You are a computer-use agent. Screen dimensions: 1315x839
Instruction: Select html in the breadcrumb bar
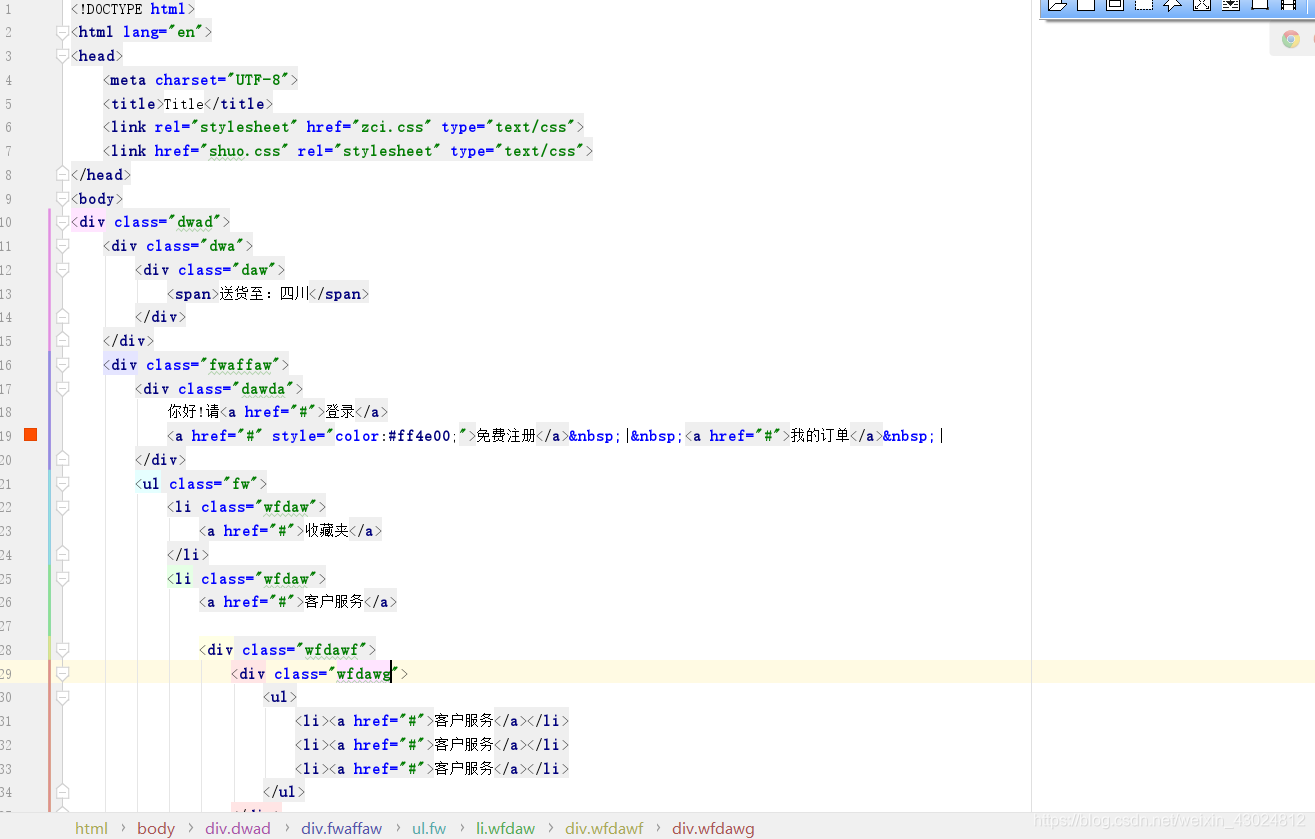[x=91, y=828]
